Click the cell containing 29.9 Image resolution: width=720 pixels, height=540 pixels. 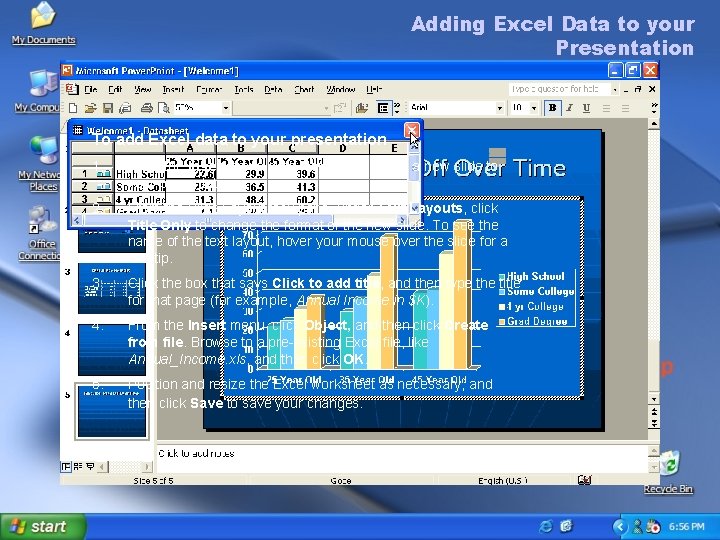point(242,174)
